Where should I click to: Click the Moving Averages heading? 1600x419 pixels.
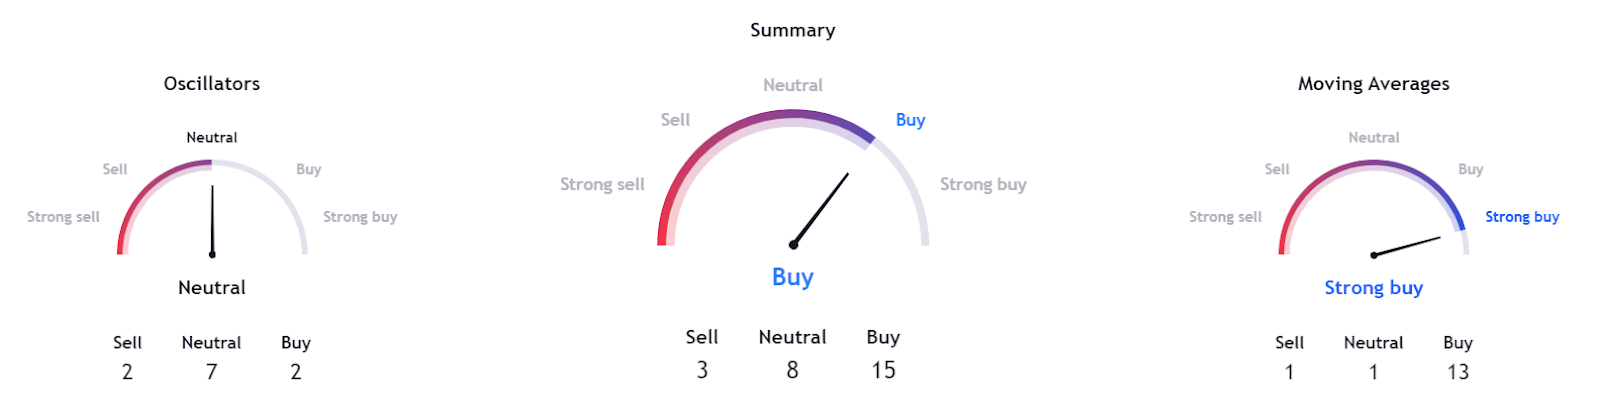tap(1373, 84)
